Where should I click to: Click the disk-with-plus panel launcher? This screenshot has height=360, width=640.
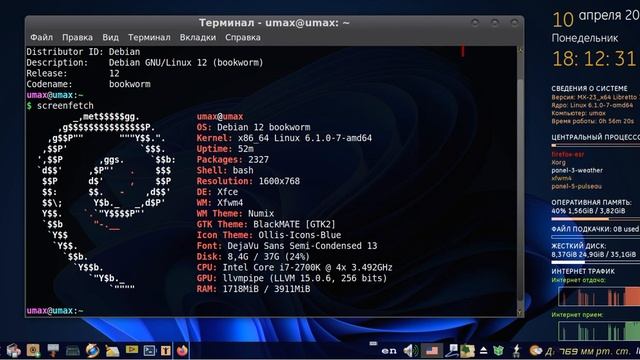coord(33,350)
